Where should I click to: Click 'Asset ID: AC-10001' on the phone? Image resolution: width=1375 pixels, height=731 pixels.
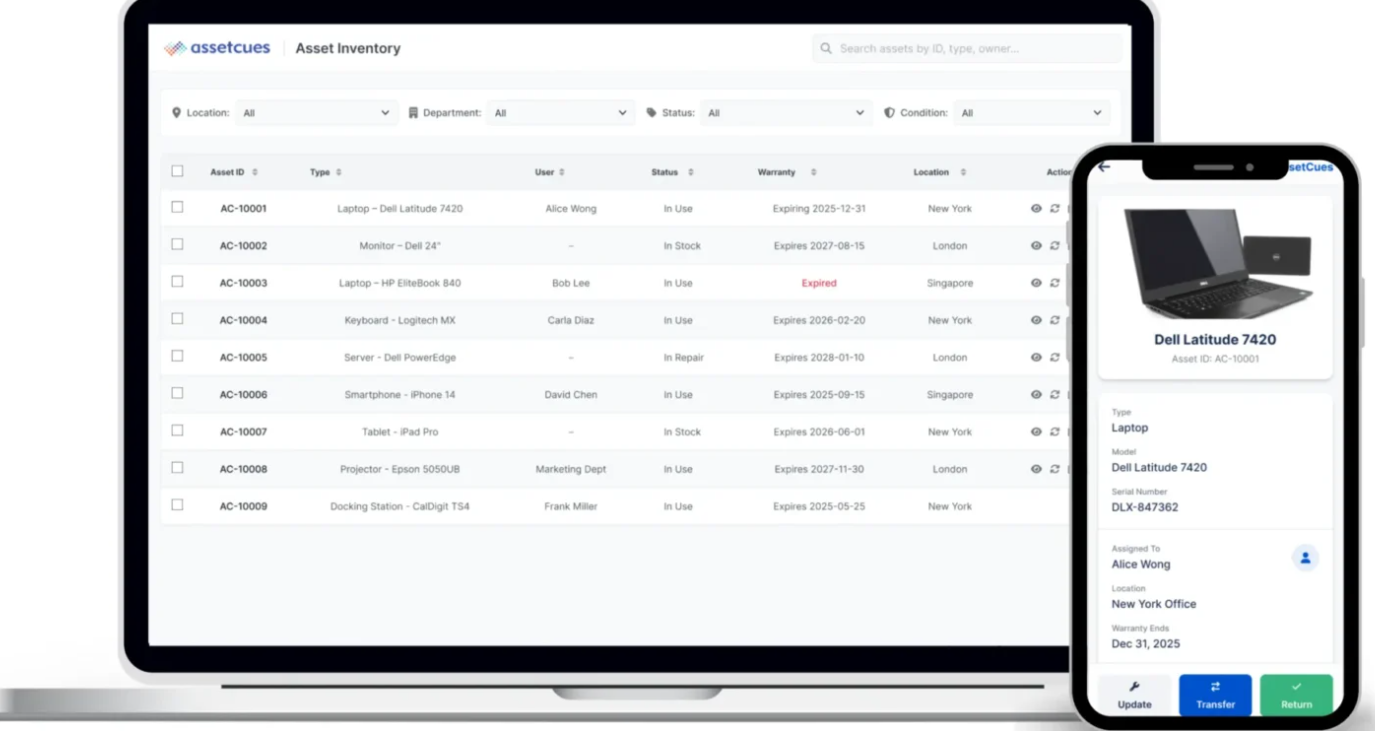tap(1215, 359)
